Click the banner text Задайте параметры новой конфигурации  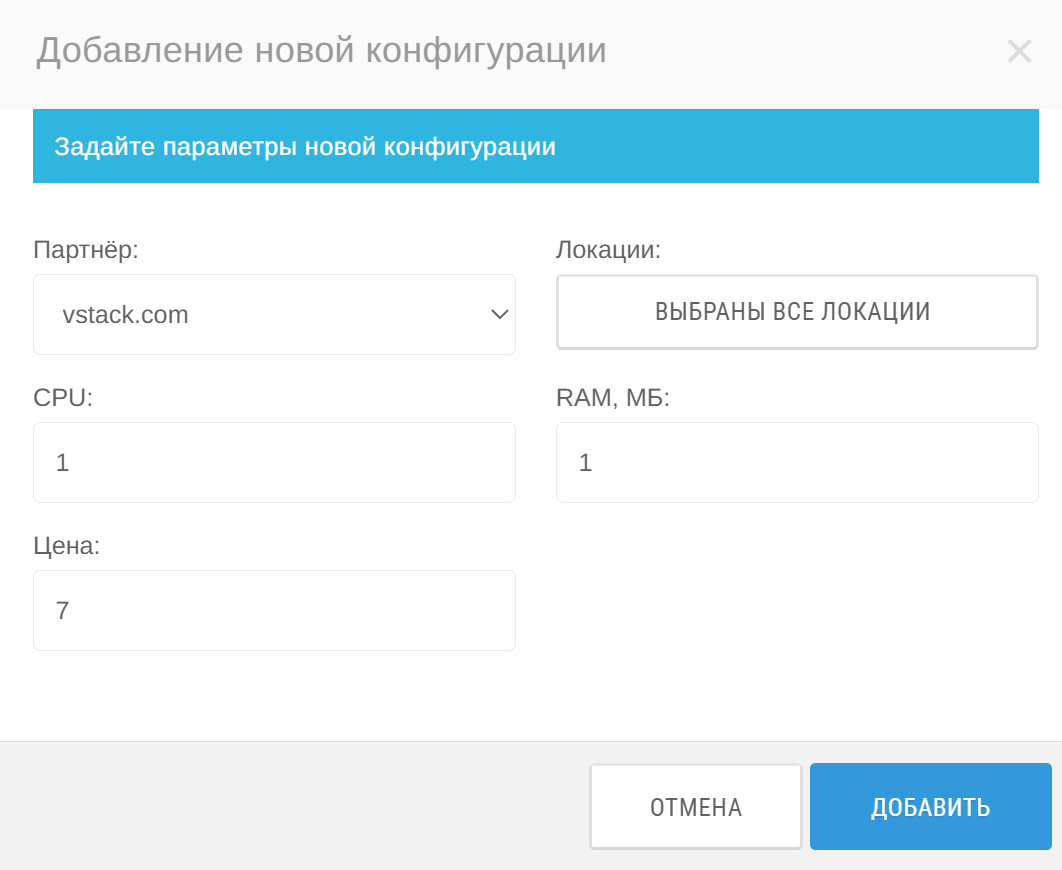[x=305, y=146]
